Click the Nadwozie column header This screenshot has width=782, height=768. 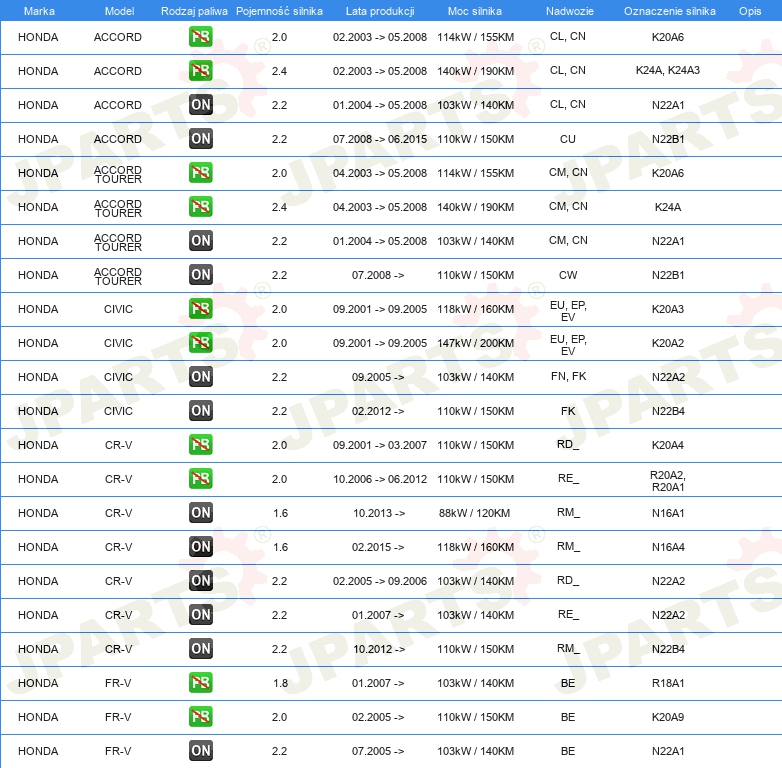click(570, 11)
